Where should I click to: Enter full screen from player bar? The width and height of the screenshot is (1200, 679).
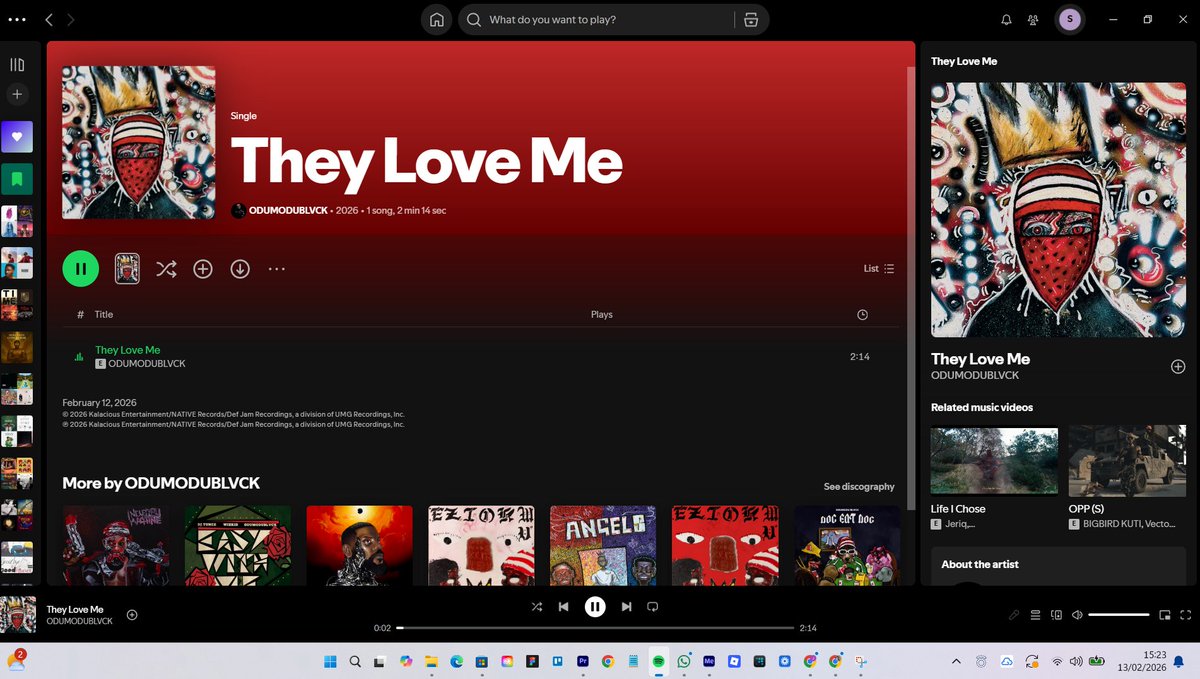(1185, 615)
